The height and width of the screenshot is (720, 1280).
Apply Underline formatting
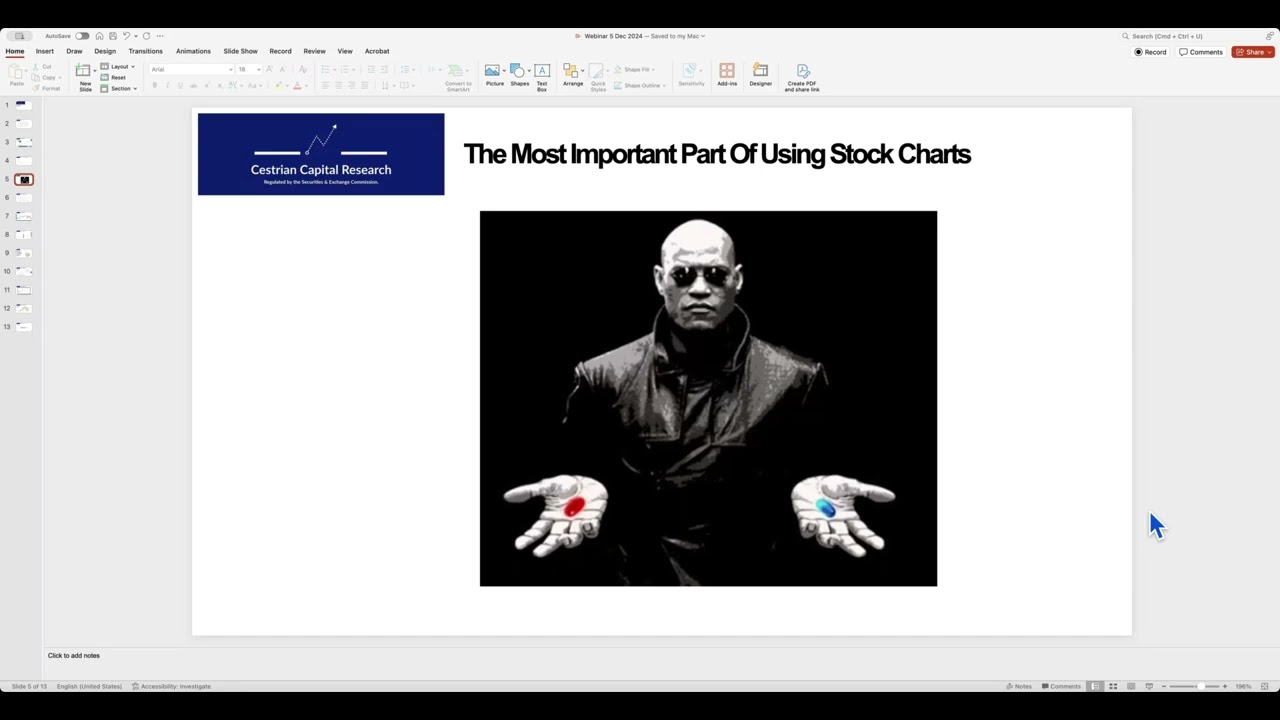(180, 86)
